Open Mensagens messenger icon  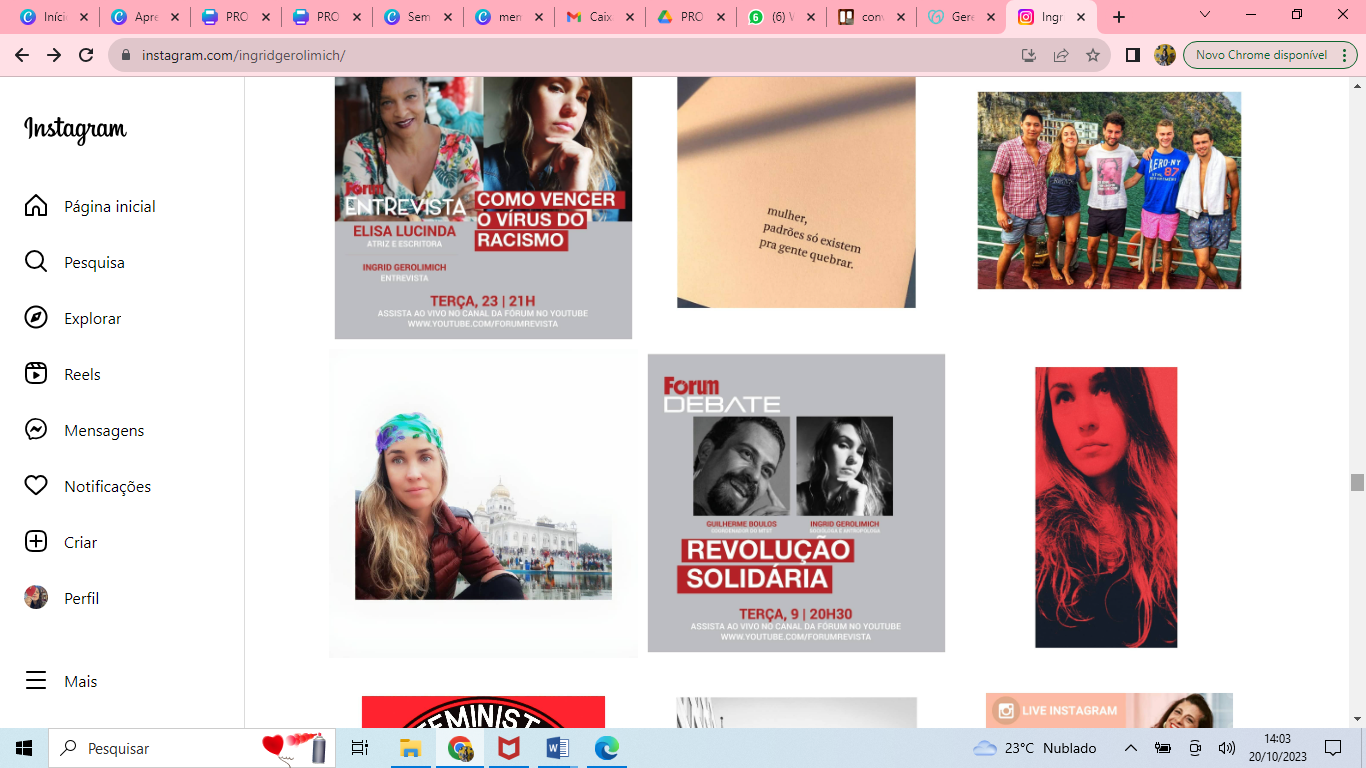pos(36,430)
